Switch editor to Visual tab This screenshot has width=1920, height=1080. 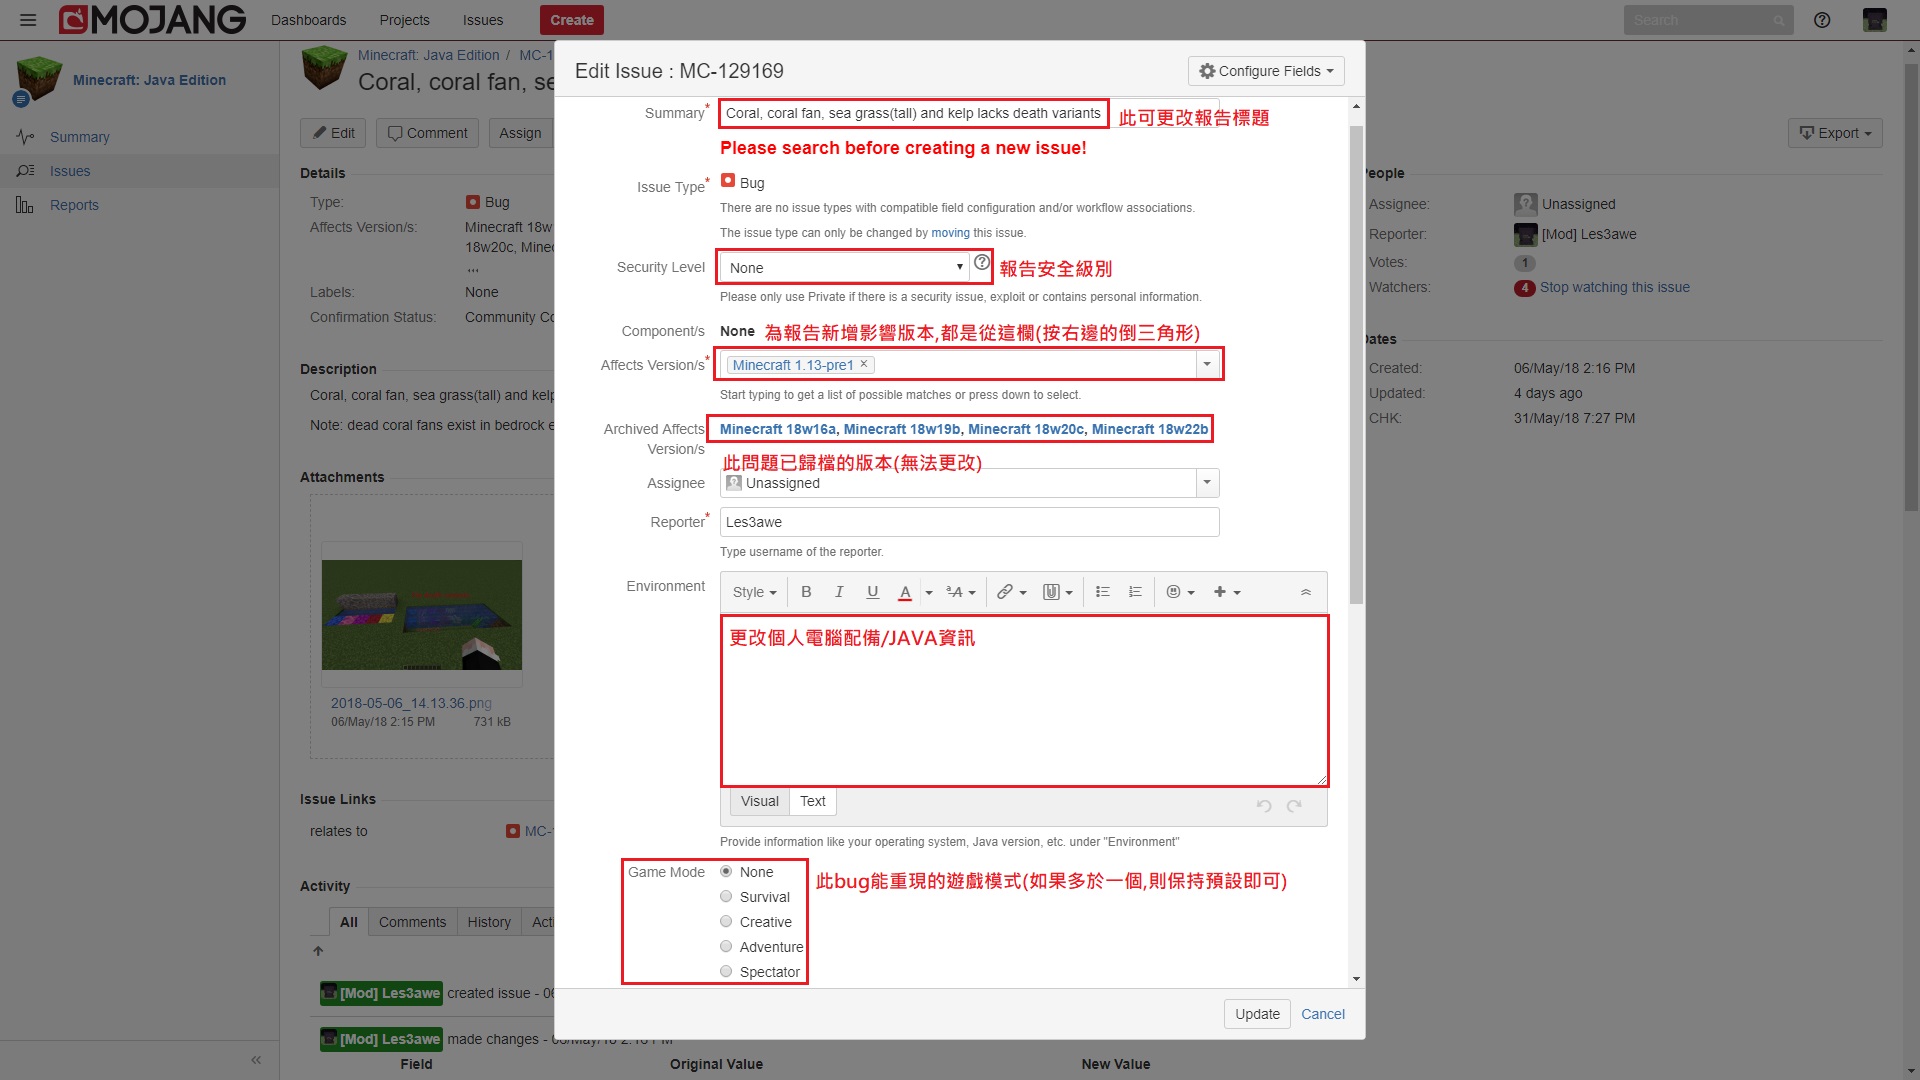[x=759, y=801]
